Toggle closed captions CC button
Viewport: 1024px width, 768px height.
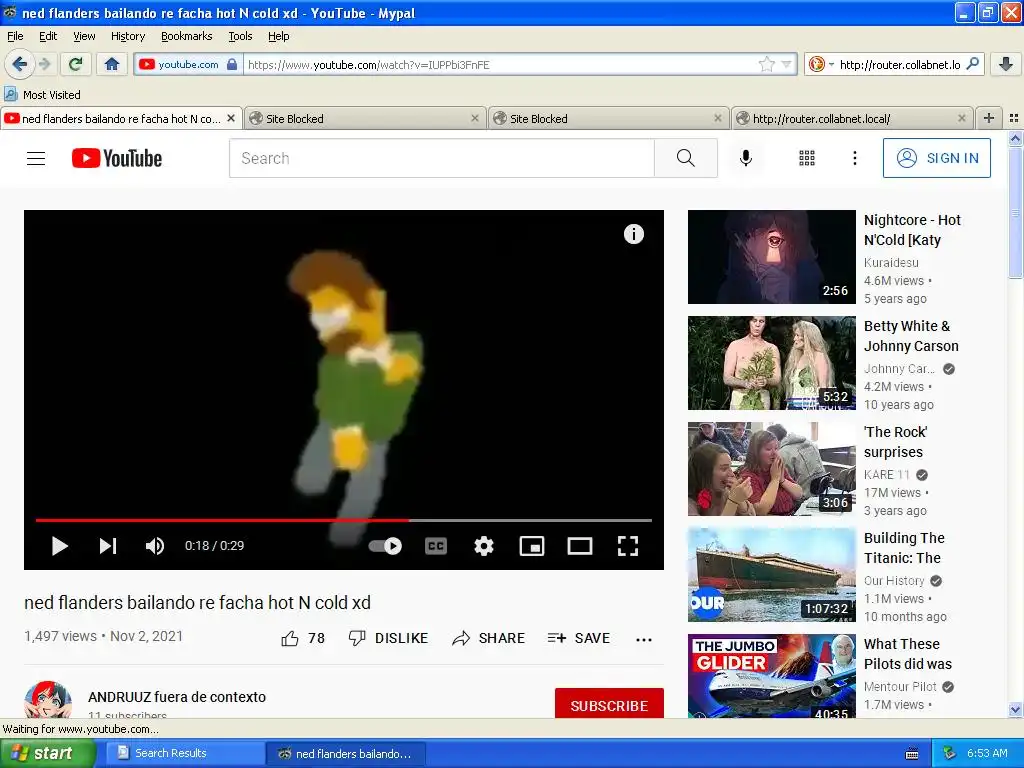pyautogui.click(x=436, y=546)
